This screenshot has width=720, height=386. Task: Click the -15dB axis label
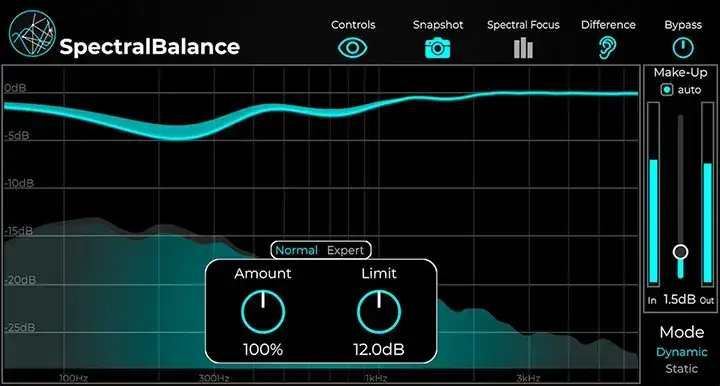[19, 231]
